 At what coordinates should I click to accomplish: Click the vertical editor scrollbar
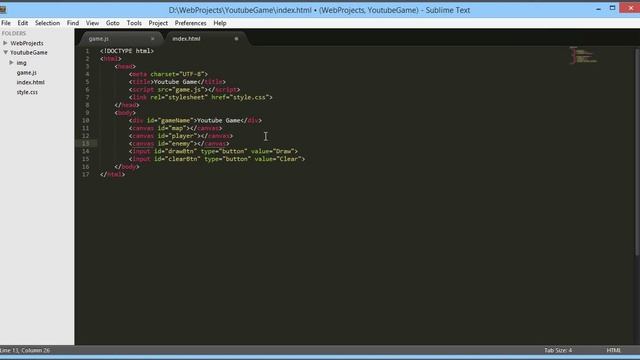(x=637, y=152)
